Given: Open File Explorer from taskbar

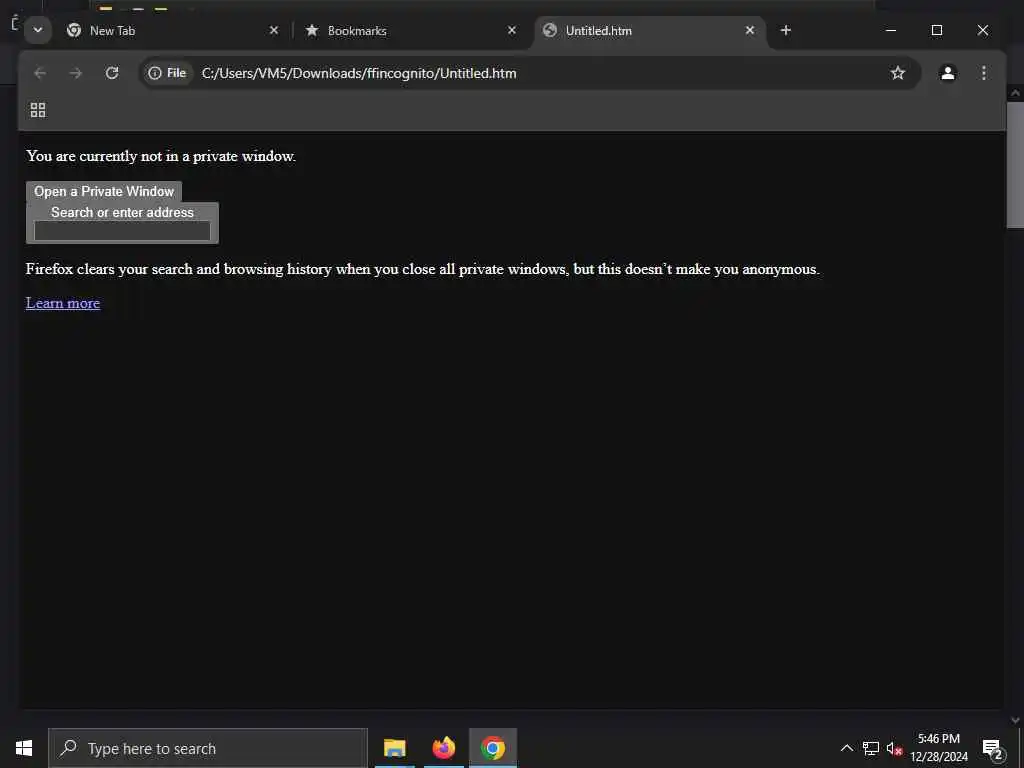Looking at the screenshot, I should click(394, 748).
